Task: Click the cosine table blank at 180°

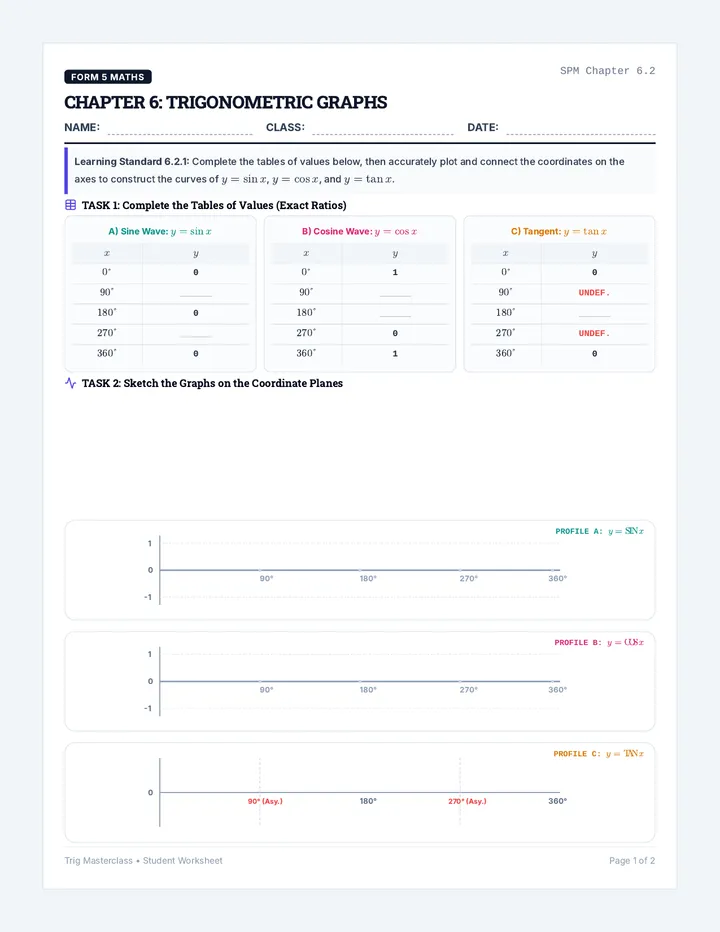Action: (x=395, y=313)
